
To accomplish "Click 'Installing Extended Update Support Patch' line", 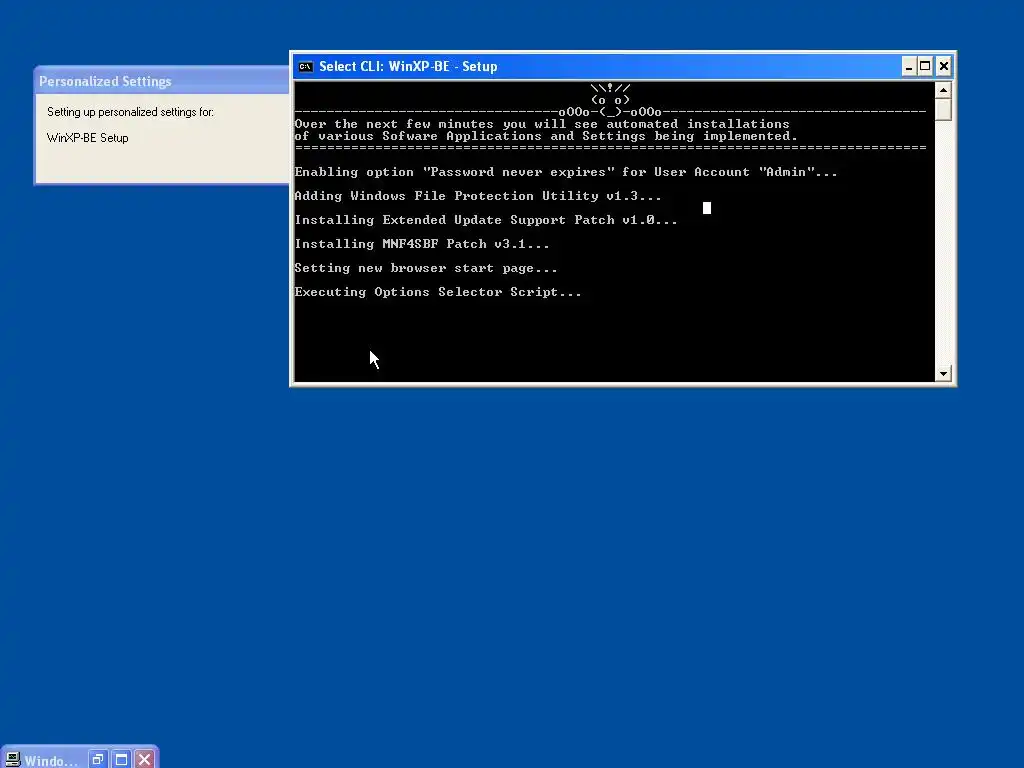I will (x=486, y=220).
